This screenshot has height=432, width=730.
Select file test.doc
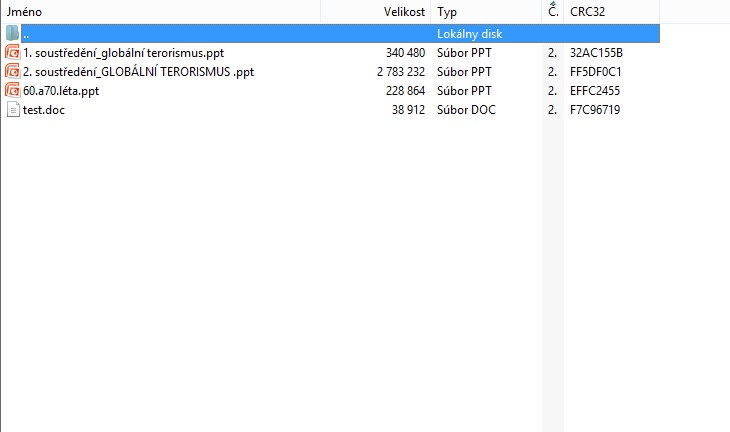44,110
